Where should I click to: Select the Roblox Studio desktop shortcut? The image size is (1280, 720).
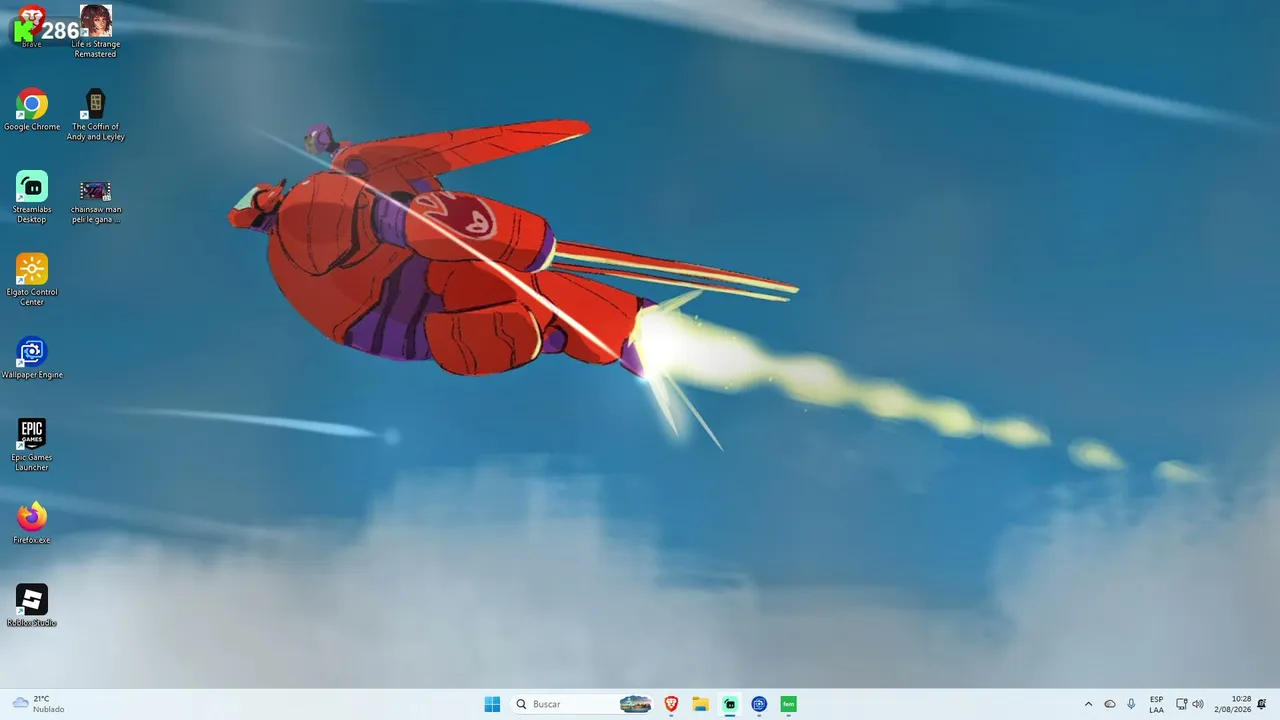click(32, 606)
